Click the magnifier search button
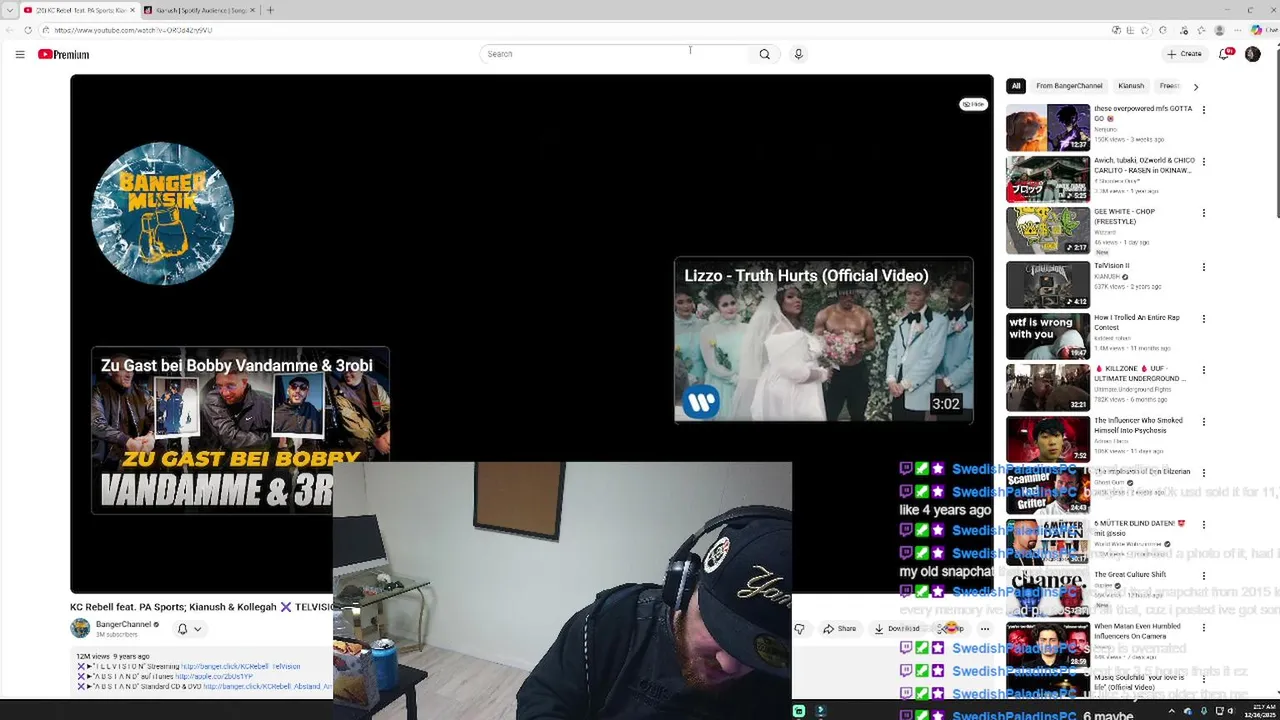 765,54
